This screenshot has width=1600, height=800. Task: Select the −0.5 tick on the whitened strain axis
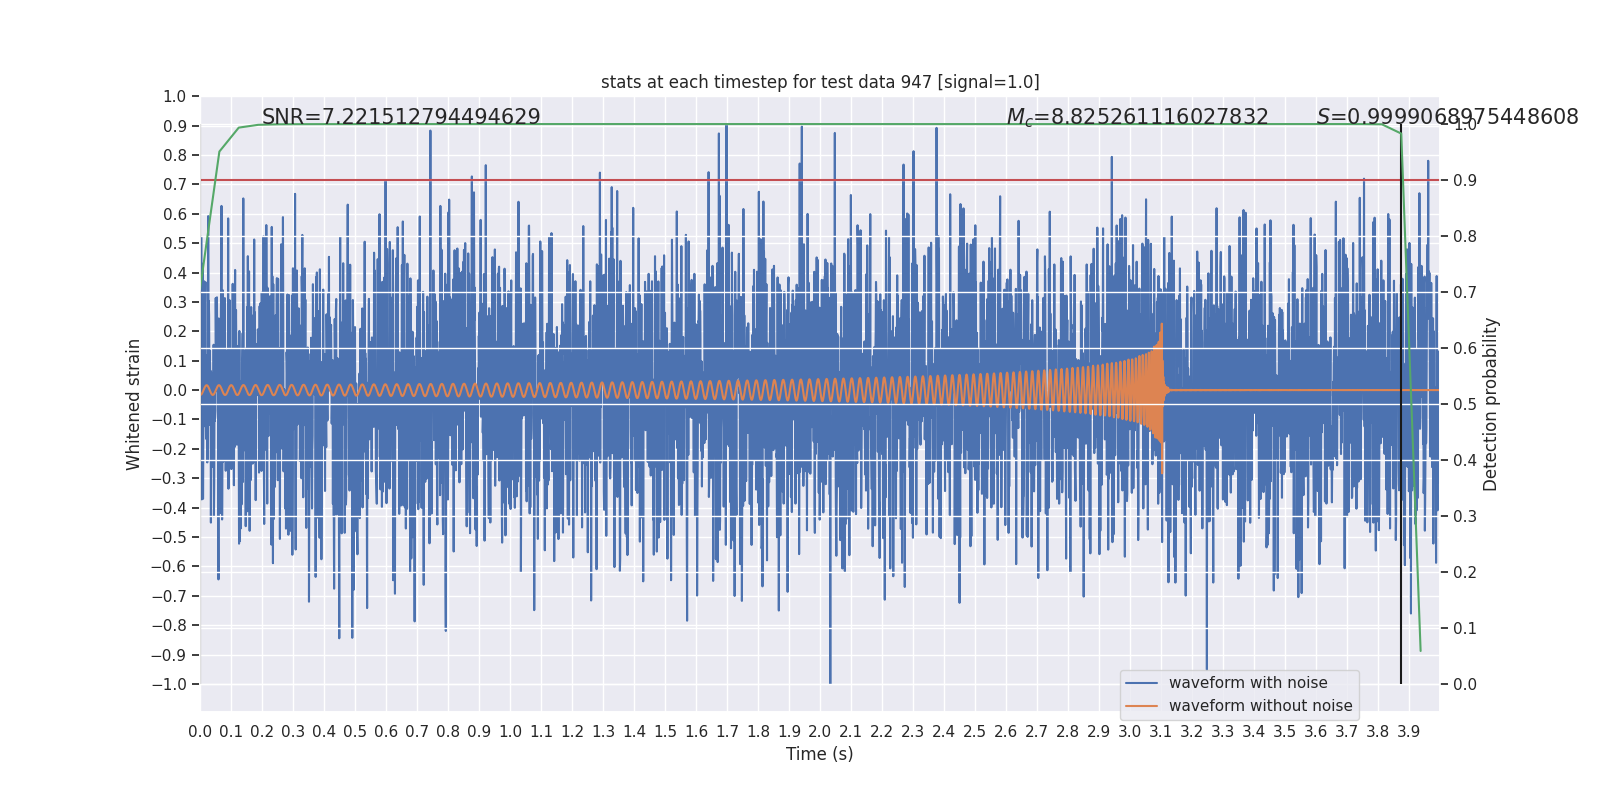[x=169, y=538]
